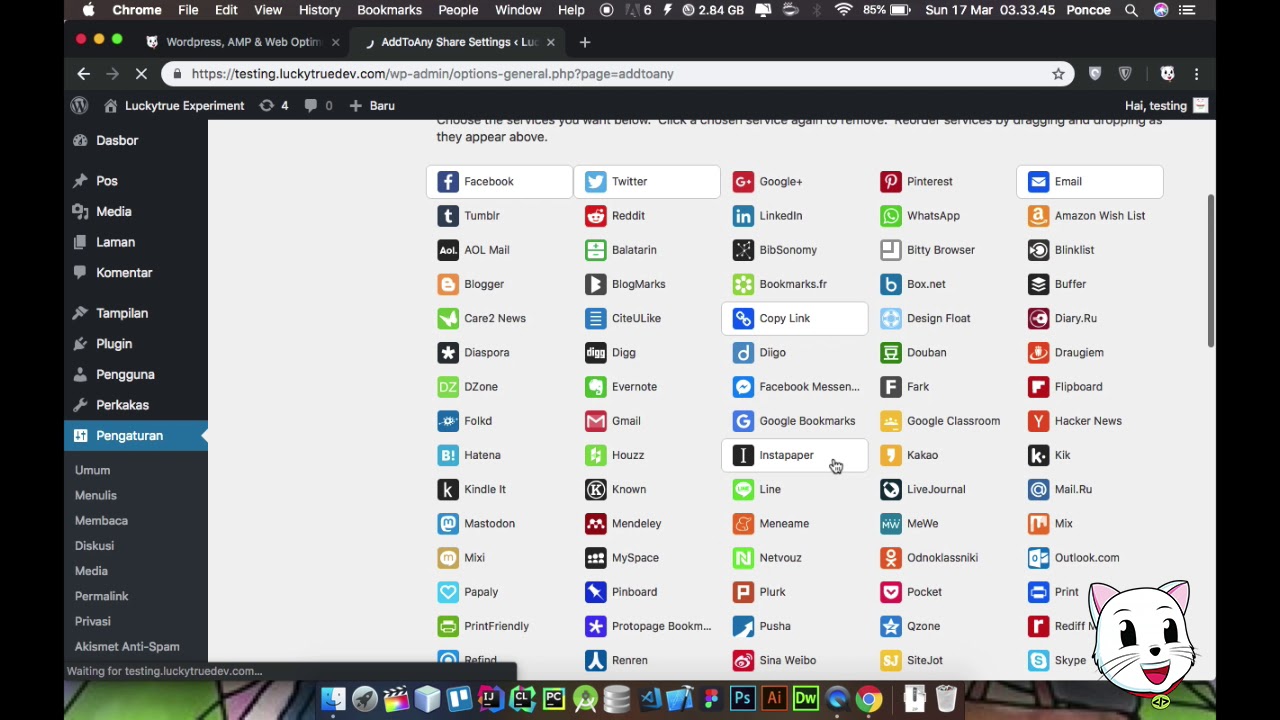Open Menulis settings submenu
The image size is (1280, 720).
click(x=95, y=495)
